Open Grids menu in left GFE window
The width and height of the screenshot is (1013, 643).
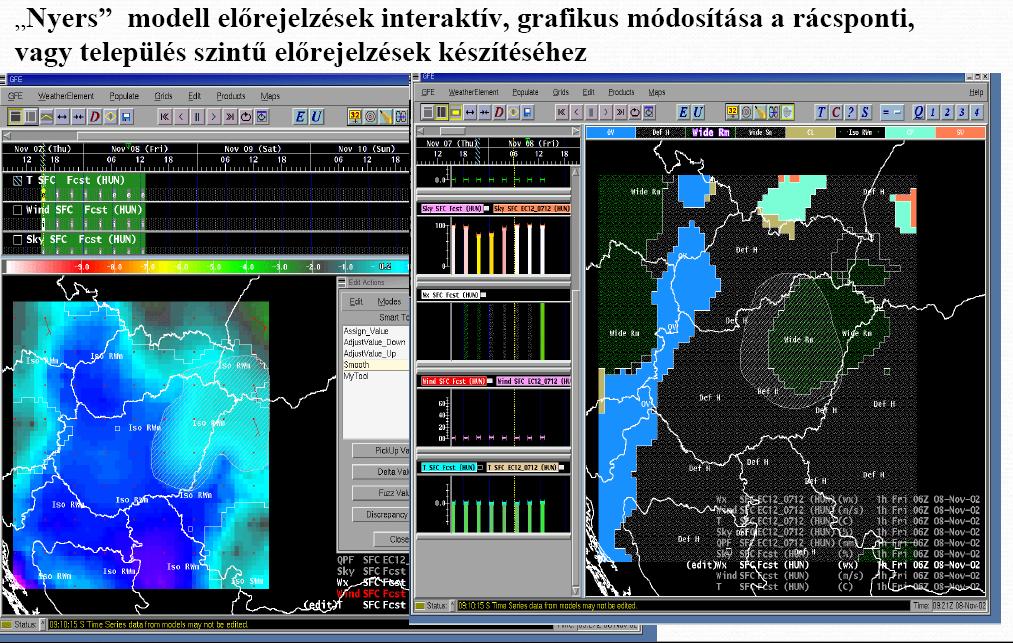point(163,96)
